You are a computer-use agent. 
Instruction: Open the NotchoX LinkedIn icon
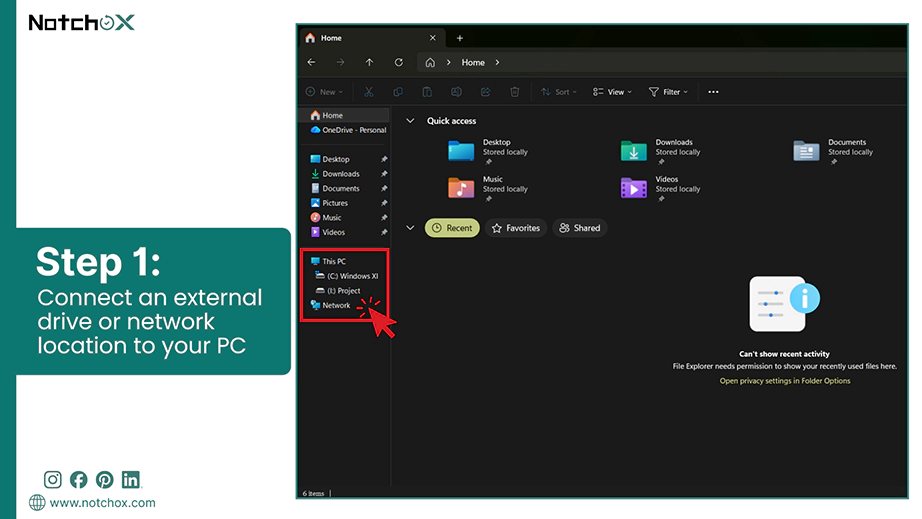[x=131, y=480]
